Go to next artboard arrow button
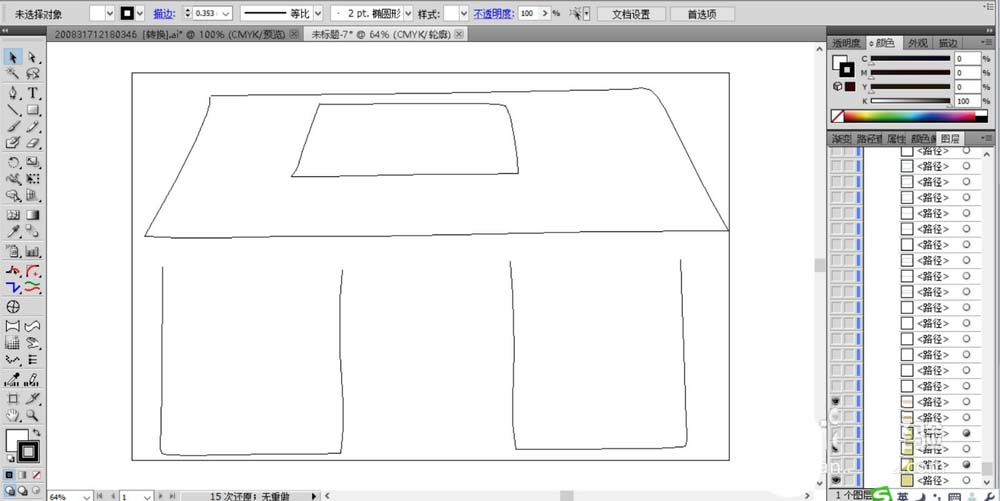Image resolution: width=1000 pixels, height=501 pixels. (161, 496)
